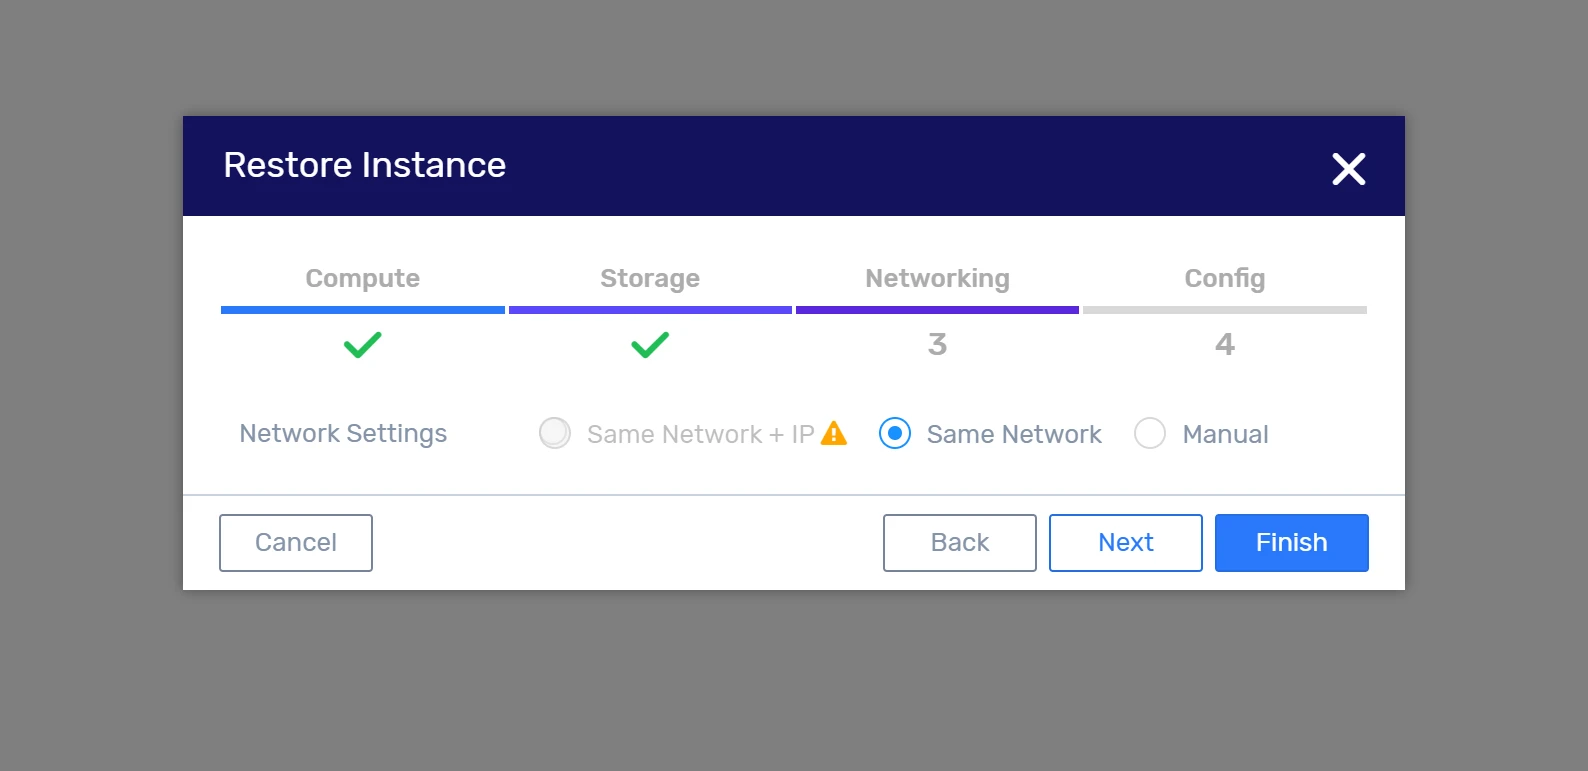1588x771 pixels.
Task: Select the Same Network radio button
Action: click(895, 434)
